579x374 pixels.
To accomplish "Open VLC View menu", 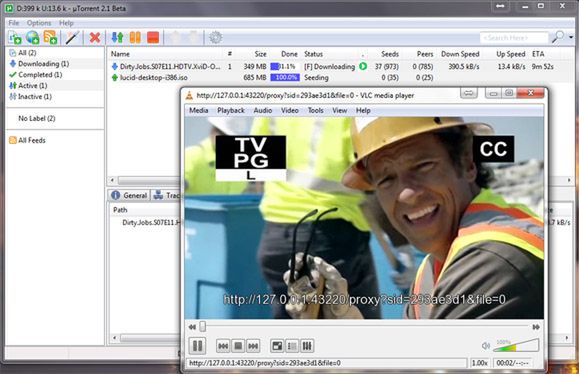I will tap(339, 110).
